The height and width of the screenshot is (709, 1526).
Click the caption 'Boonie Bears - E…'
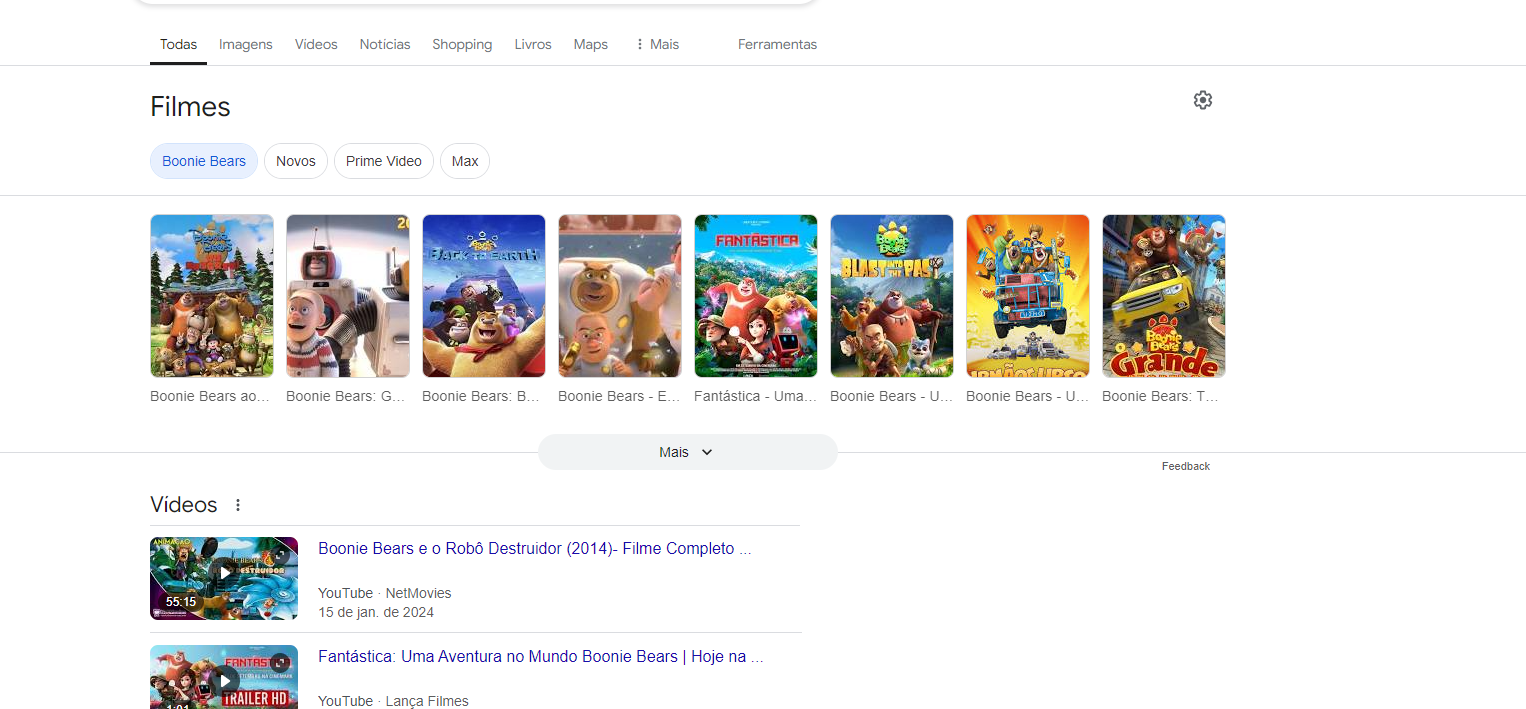click(619, 396)
